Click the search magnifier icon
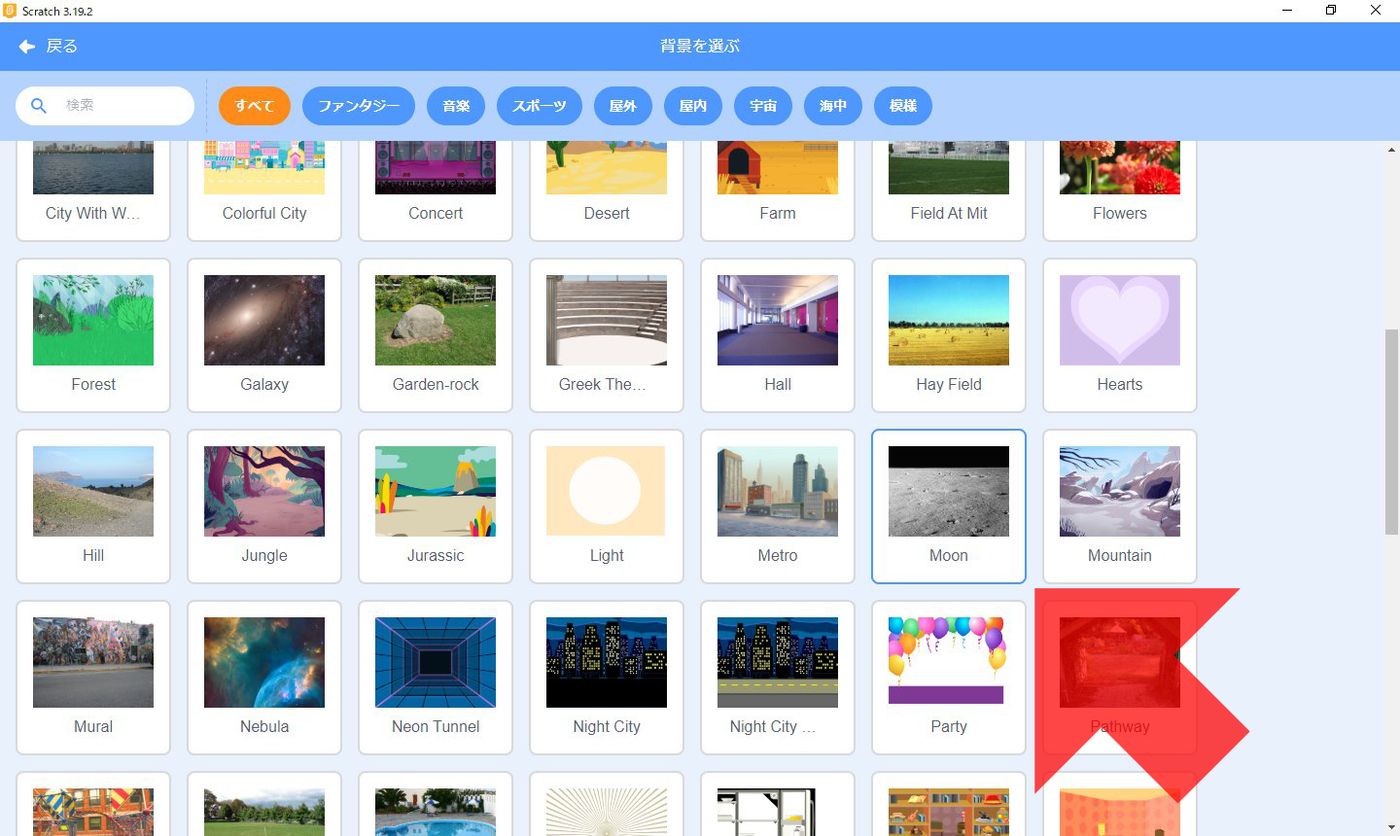Viewport: 1400px width, 836px height. 39,105
